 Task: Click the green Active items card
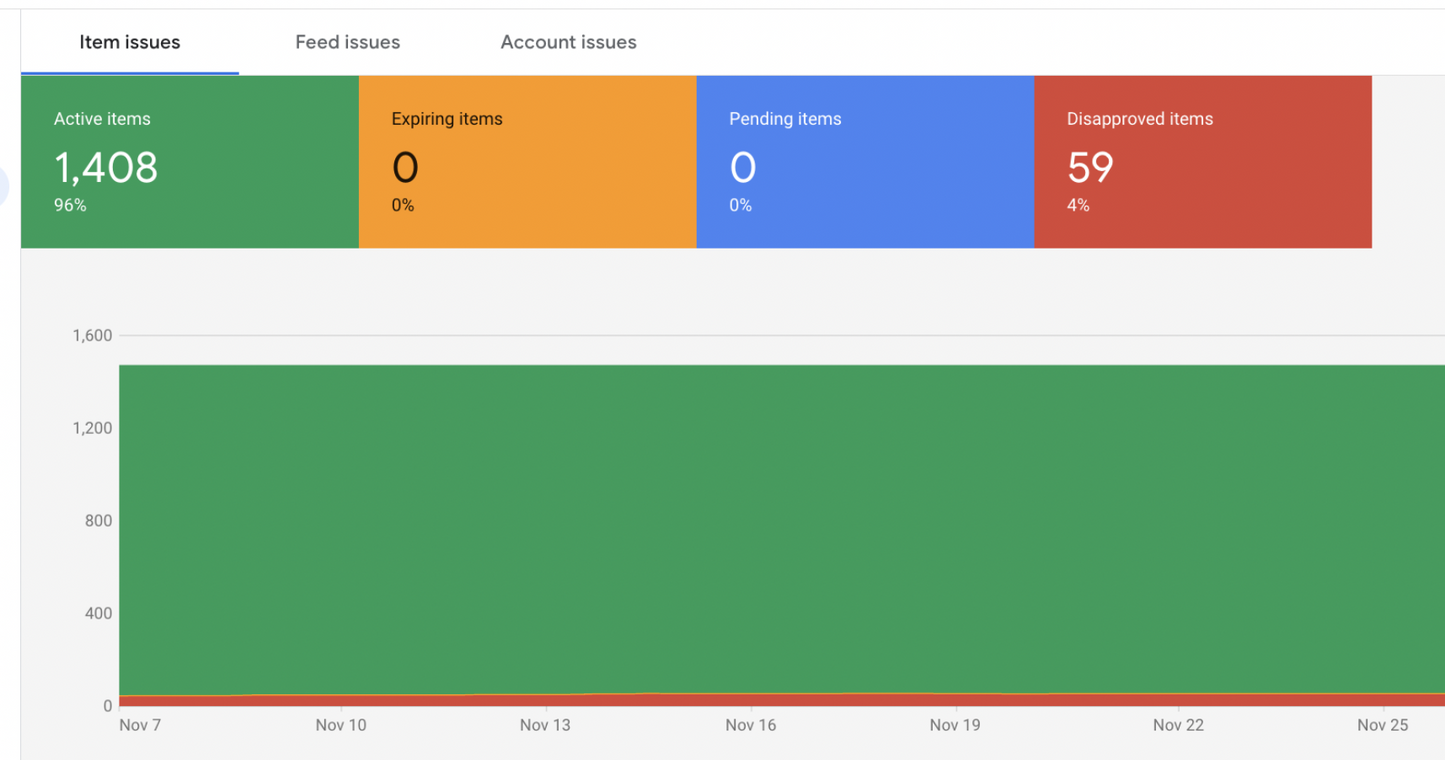tap(190, 160)
